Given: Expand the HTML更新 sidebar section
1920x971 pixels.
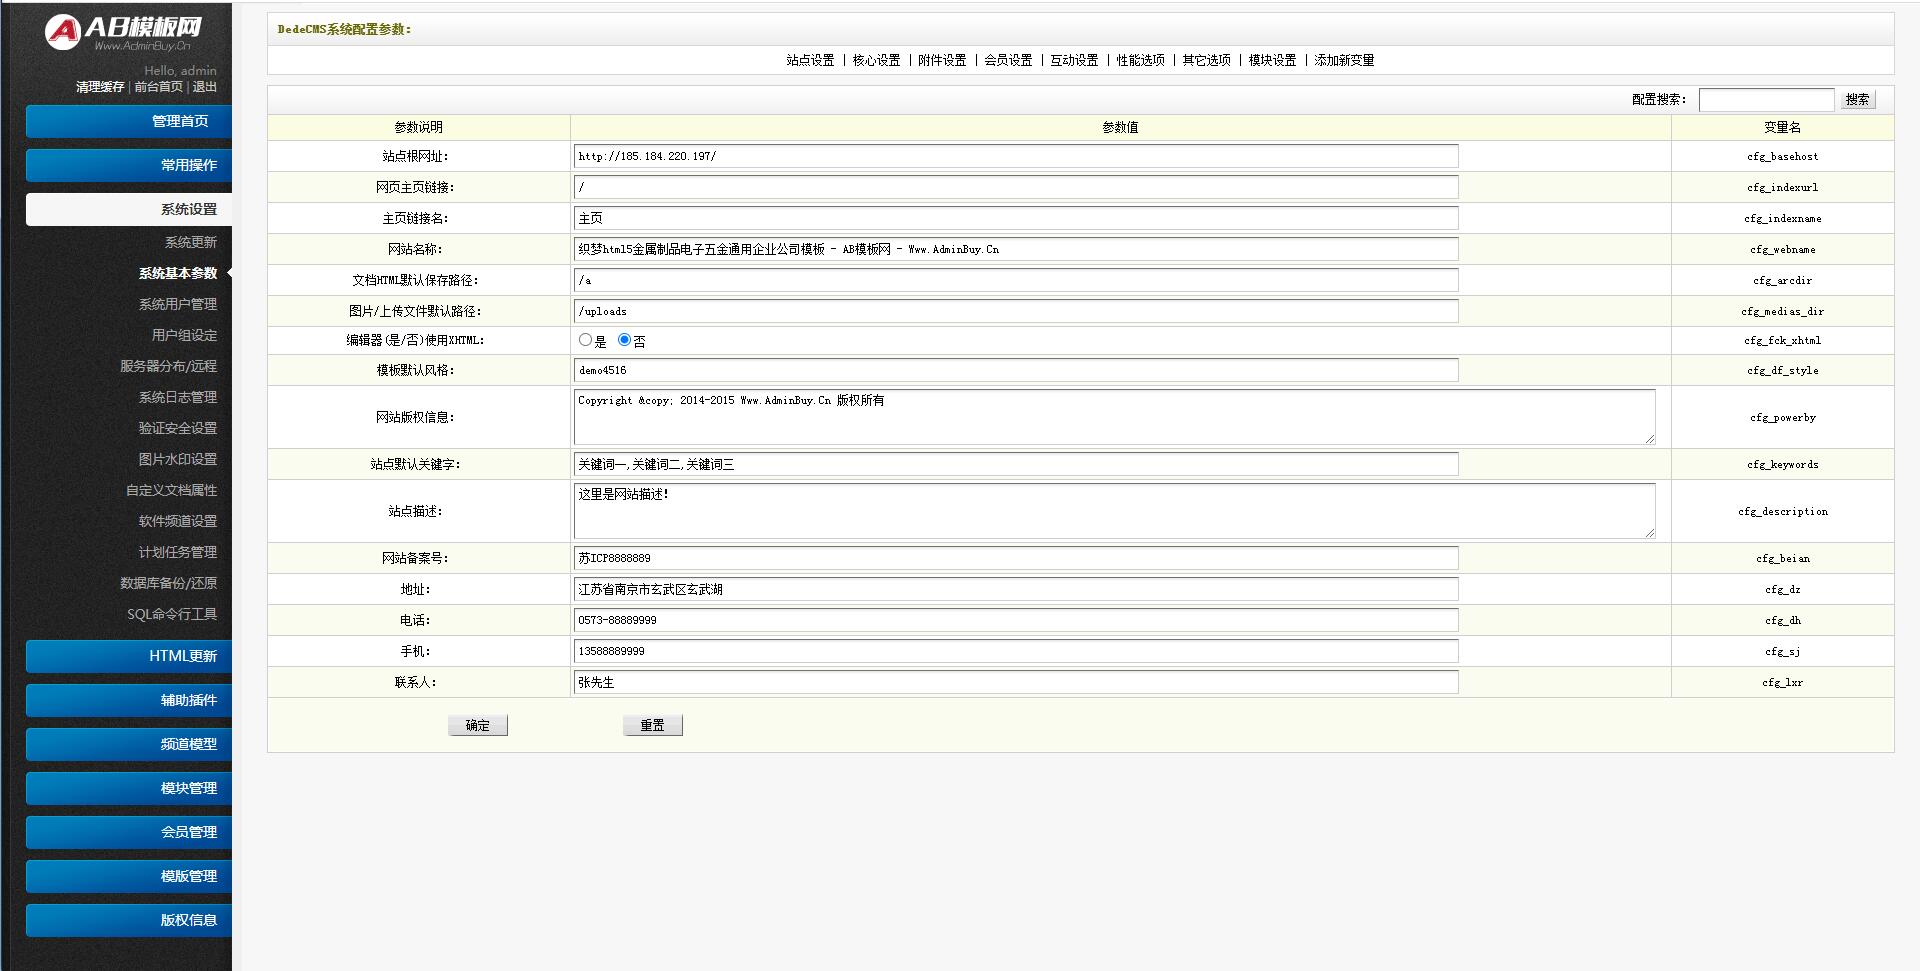Looking at the screenshot, I should coord(129,656).
